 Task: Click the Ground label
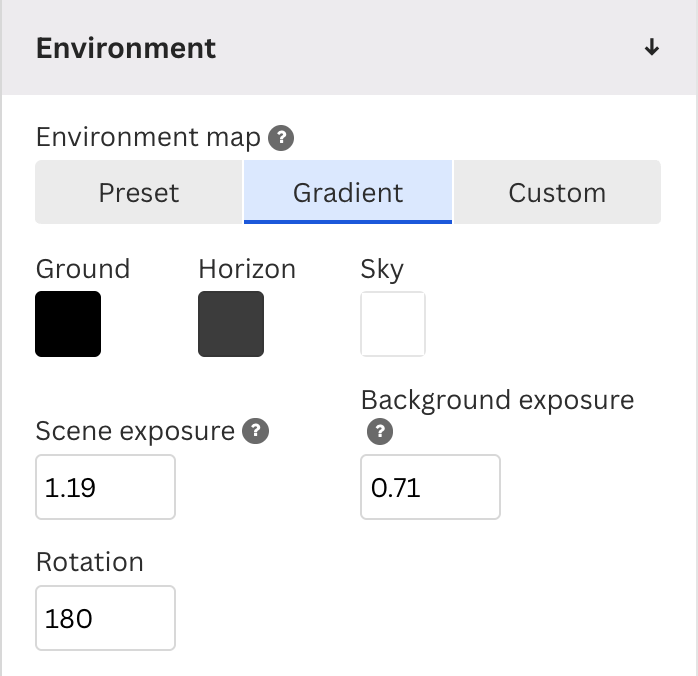pyautogui.click(x=83, y=269)
